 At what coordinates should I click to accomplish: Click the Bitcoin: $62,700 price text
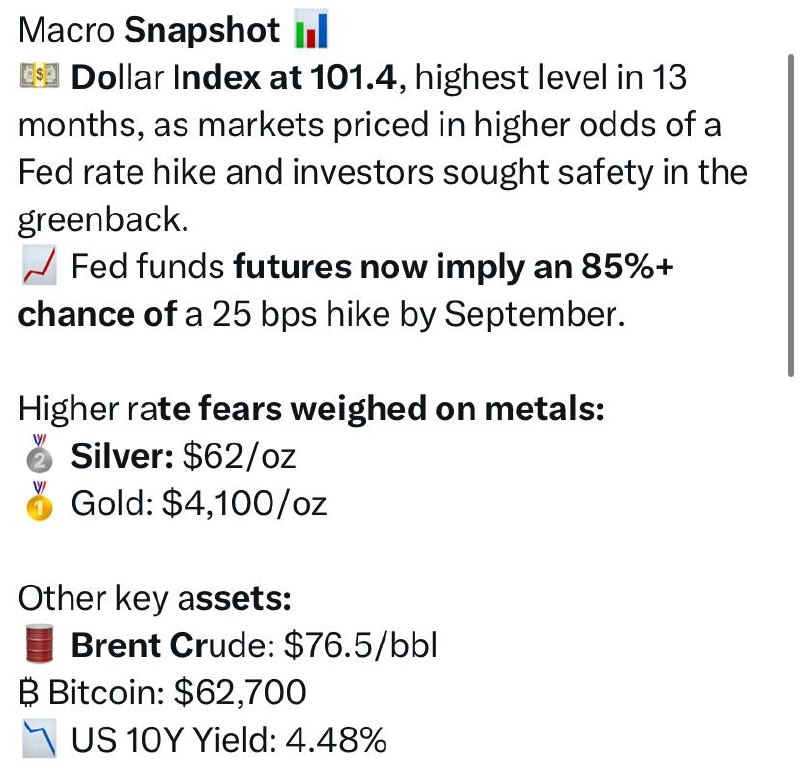click(177, 692)
